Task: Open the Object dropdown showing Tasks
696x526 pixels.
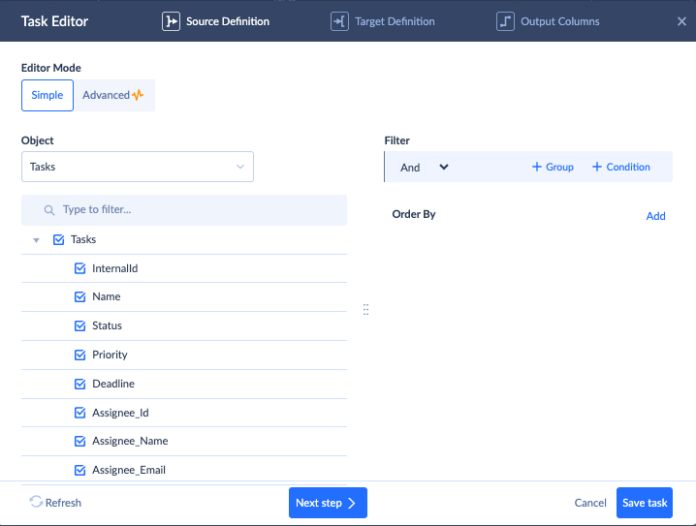Action: [137, 167]
